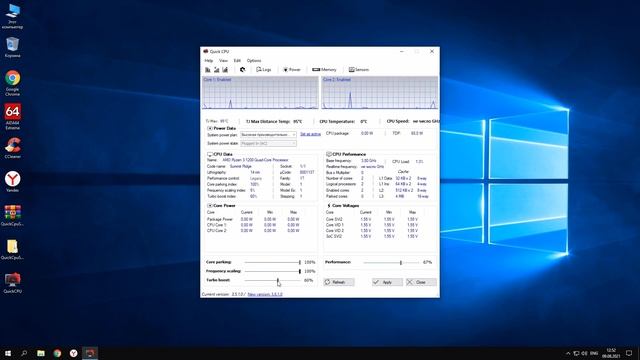Click the Logical processors label
The width and height of the screenshot is (640, 360).
coord(341,184)
